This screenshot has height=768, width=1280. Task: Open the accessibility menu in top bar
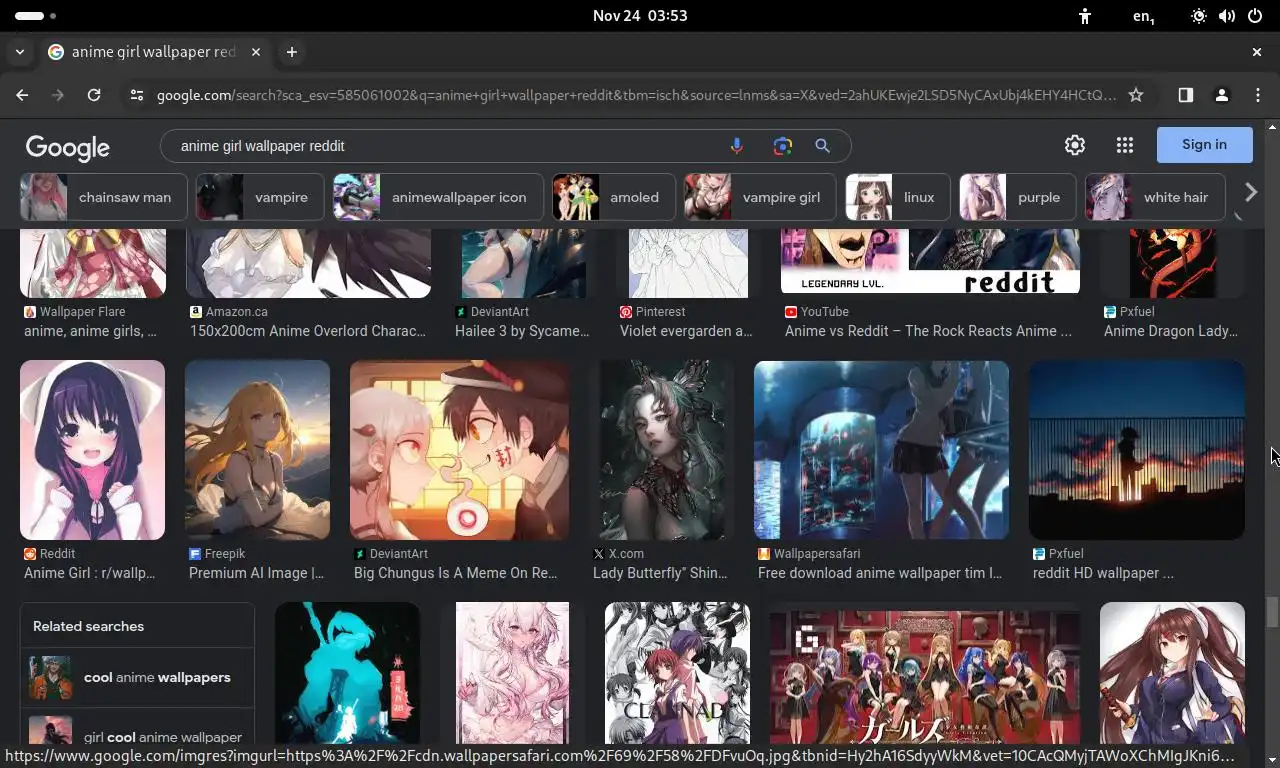pos(1085,16)
